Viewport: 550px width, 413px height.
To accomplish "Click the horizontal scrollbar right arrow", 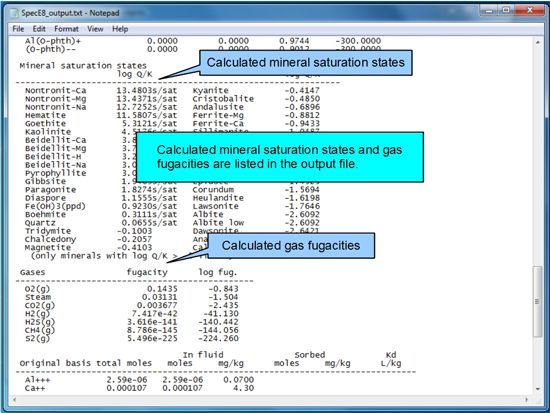I will coord(526,400).
